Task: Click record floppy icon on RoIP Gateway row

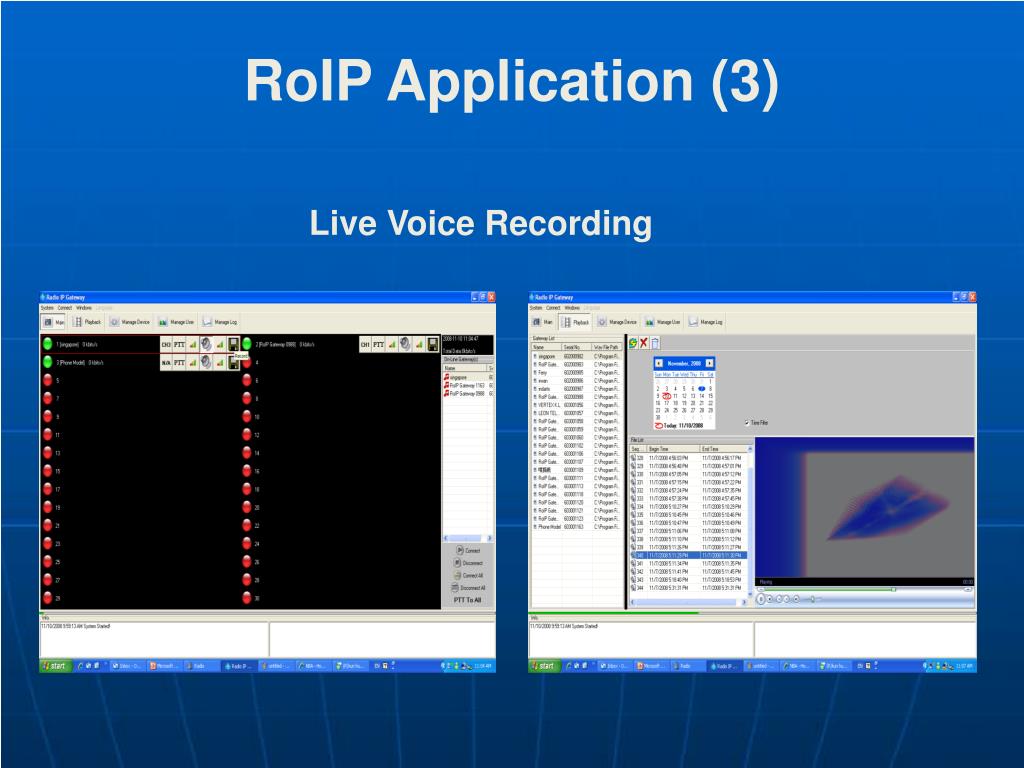Action: [432, 344]
